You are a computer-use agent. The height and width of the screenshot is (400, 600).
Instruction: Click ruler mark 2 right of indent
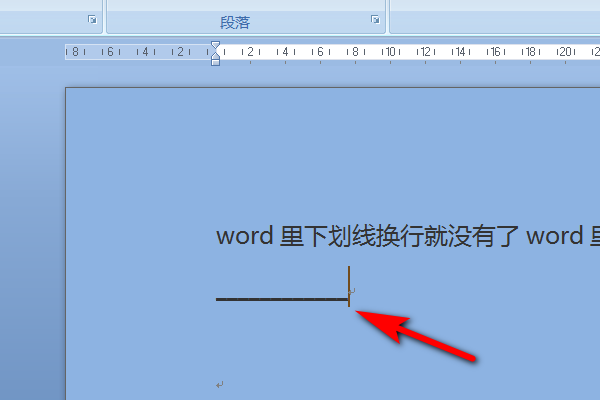[250, 52]
